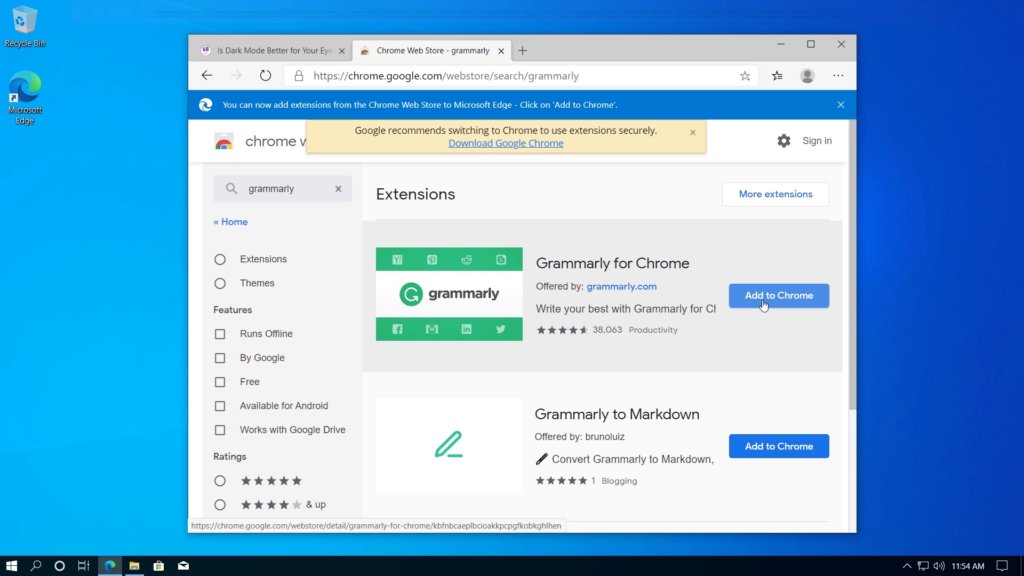Select the Extensions radio button
1024x576 pixels.
pos(220,259)
